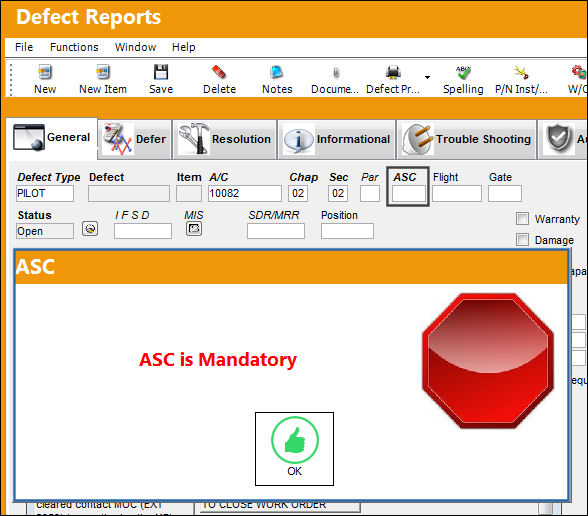
Task: Click the I F S D input field
Action: point(143,231)
